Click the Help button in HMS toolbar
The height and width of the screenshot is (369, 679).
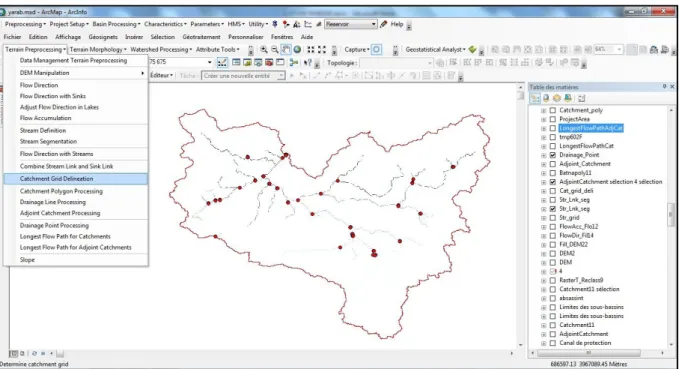397,24
